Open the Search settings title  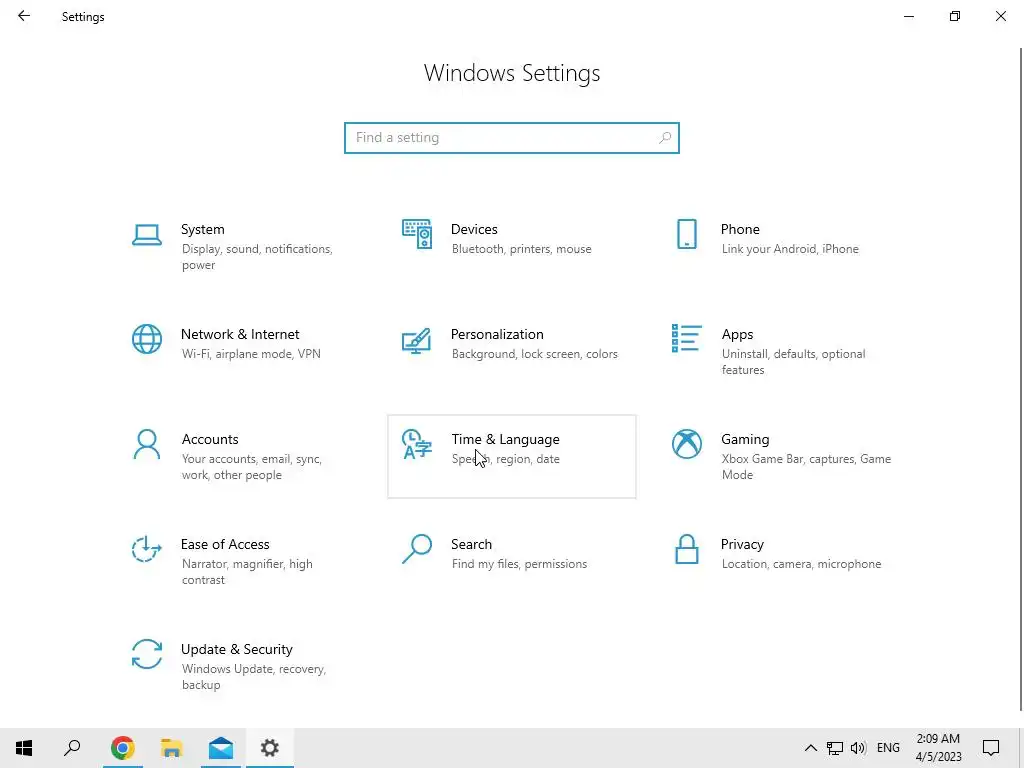coord(471,544)
